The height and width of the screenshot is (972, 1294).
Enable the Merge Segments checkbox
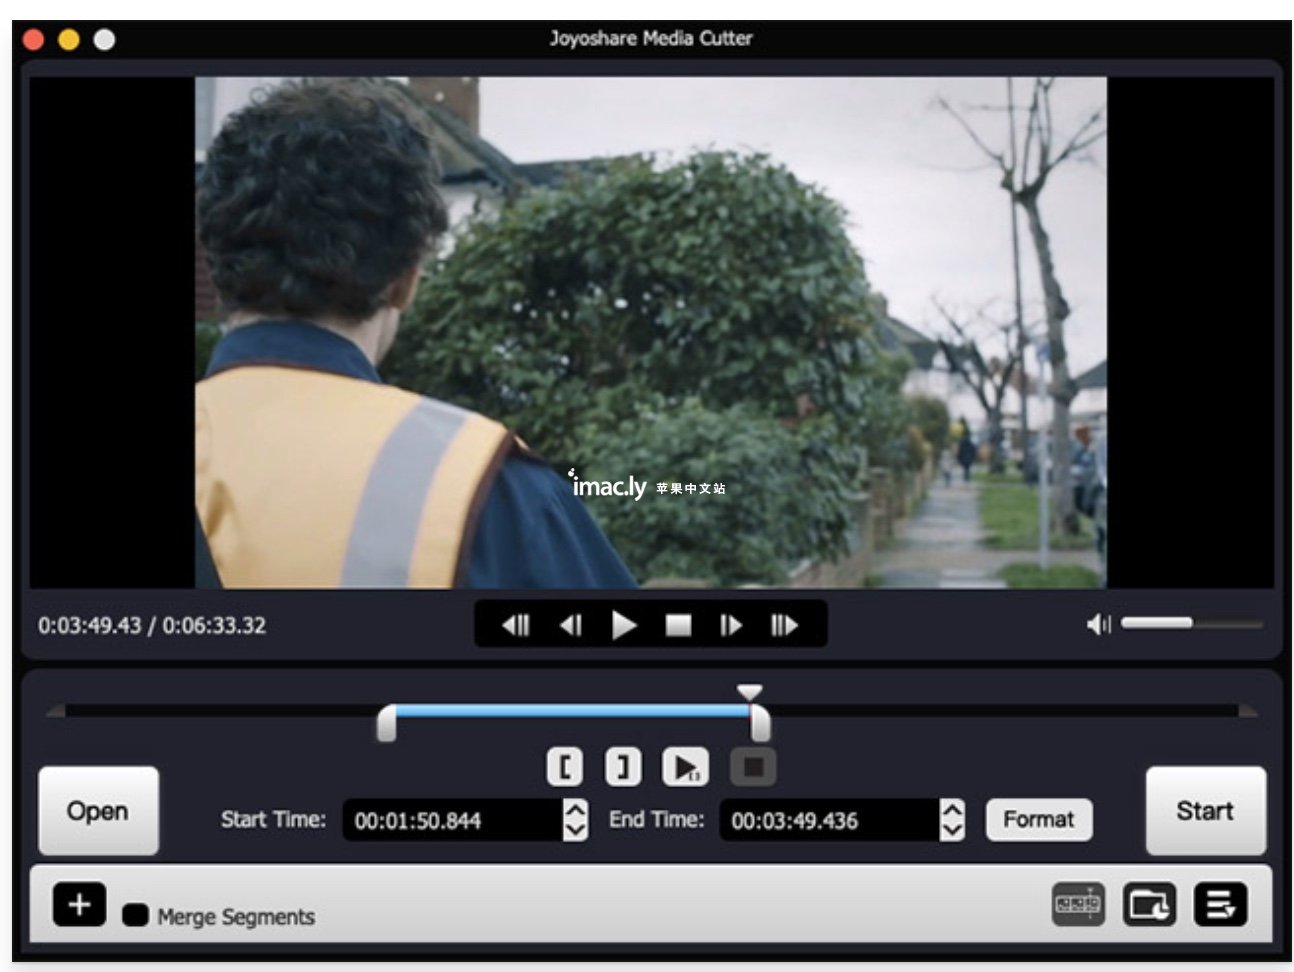pyautogui.click(x=136, y=916)
